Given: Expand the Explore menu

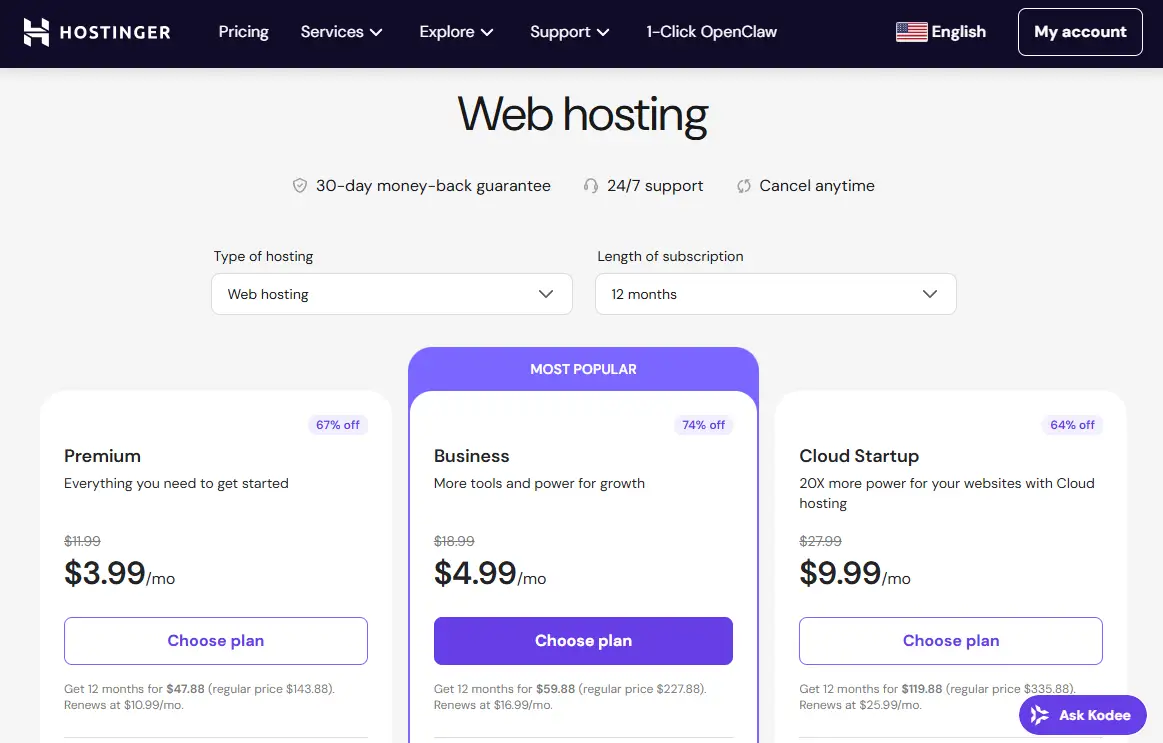Looking at the screenshot, I should point(455,31).
